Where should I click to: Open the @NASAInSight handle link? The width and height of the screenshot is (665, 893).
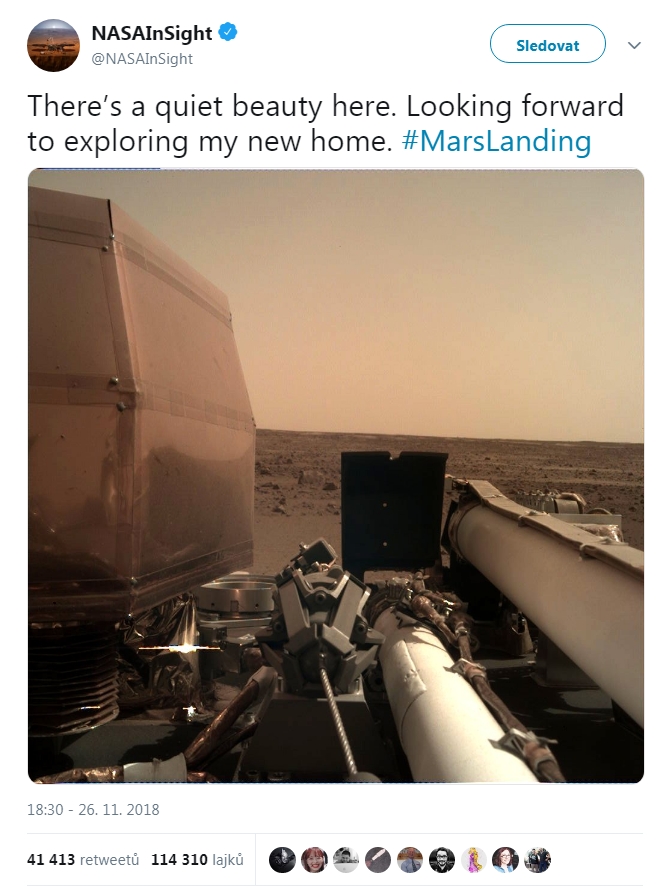[x=142, y=59]
